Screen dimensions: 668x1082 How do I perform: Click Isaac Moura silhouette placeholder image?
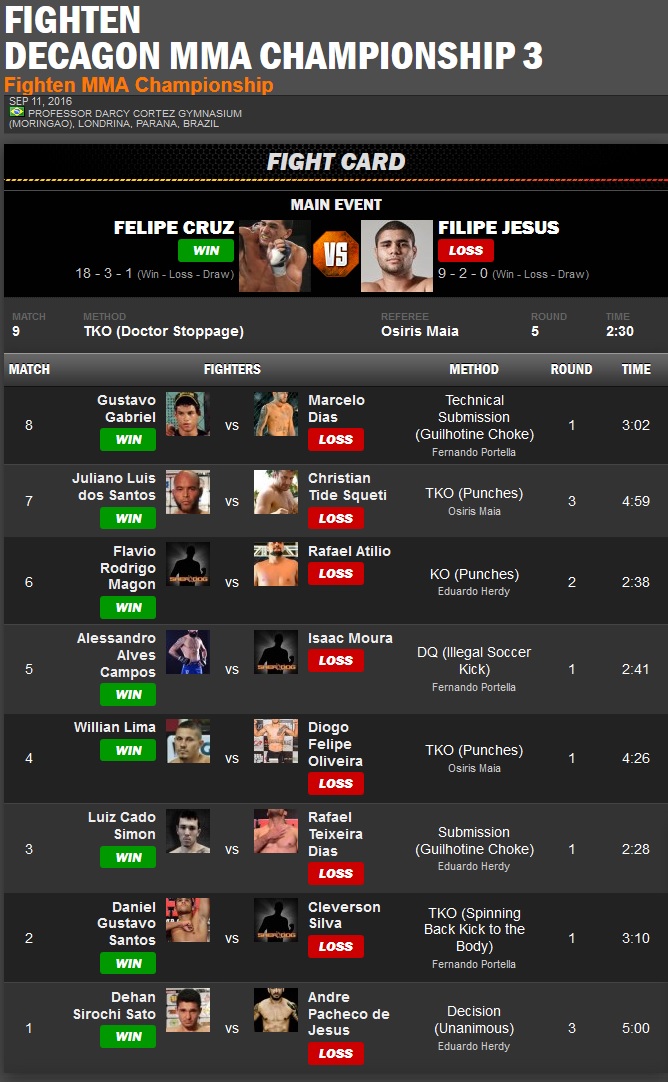tap(276, 651)
